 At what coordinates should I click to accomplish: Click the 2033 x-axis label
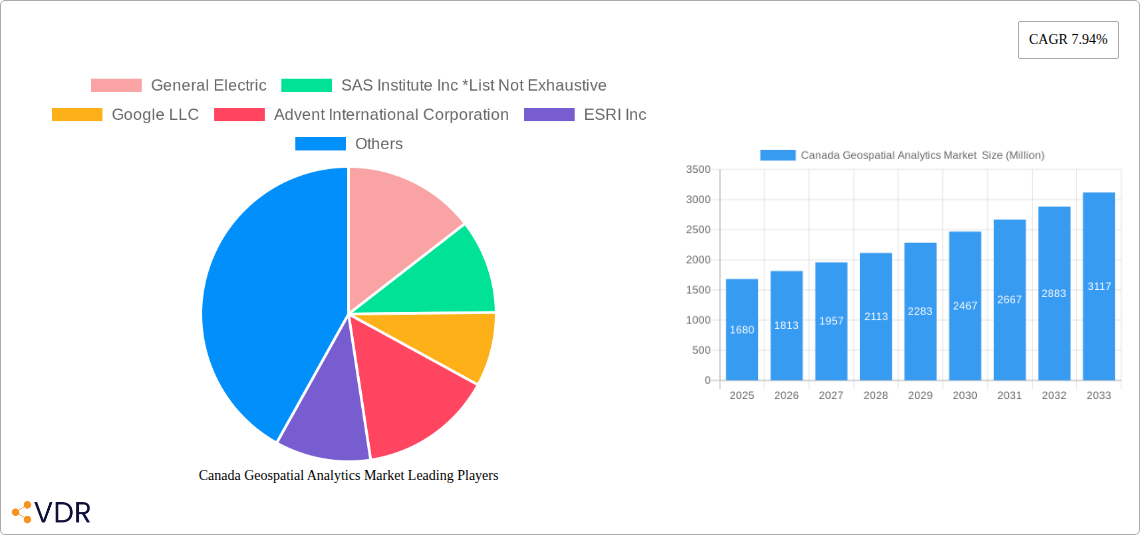pos(1099,395)
